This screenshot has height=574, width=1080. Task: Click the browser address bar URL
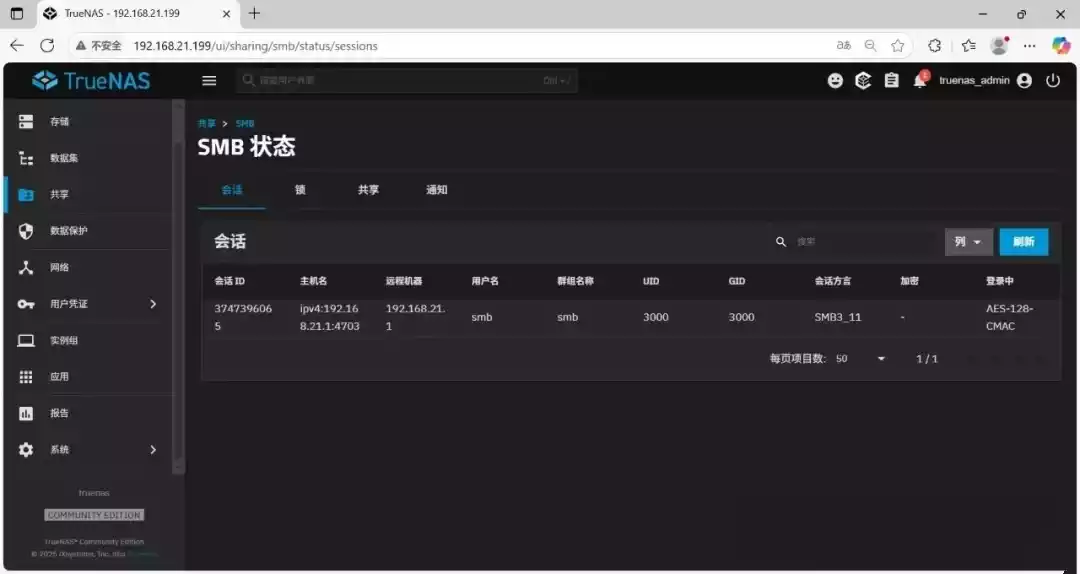tap(256, 46)
